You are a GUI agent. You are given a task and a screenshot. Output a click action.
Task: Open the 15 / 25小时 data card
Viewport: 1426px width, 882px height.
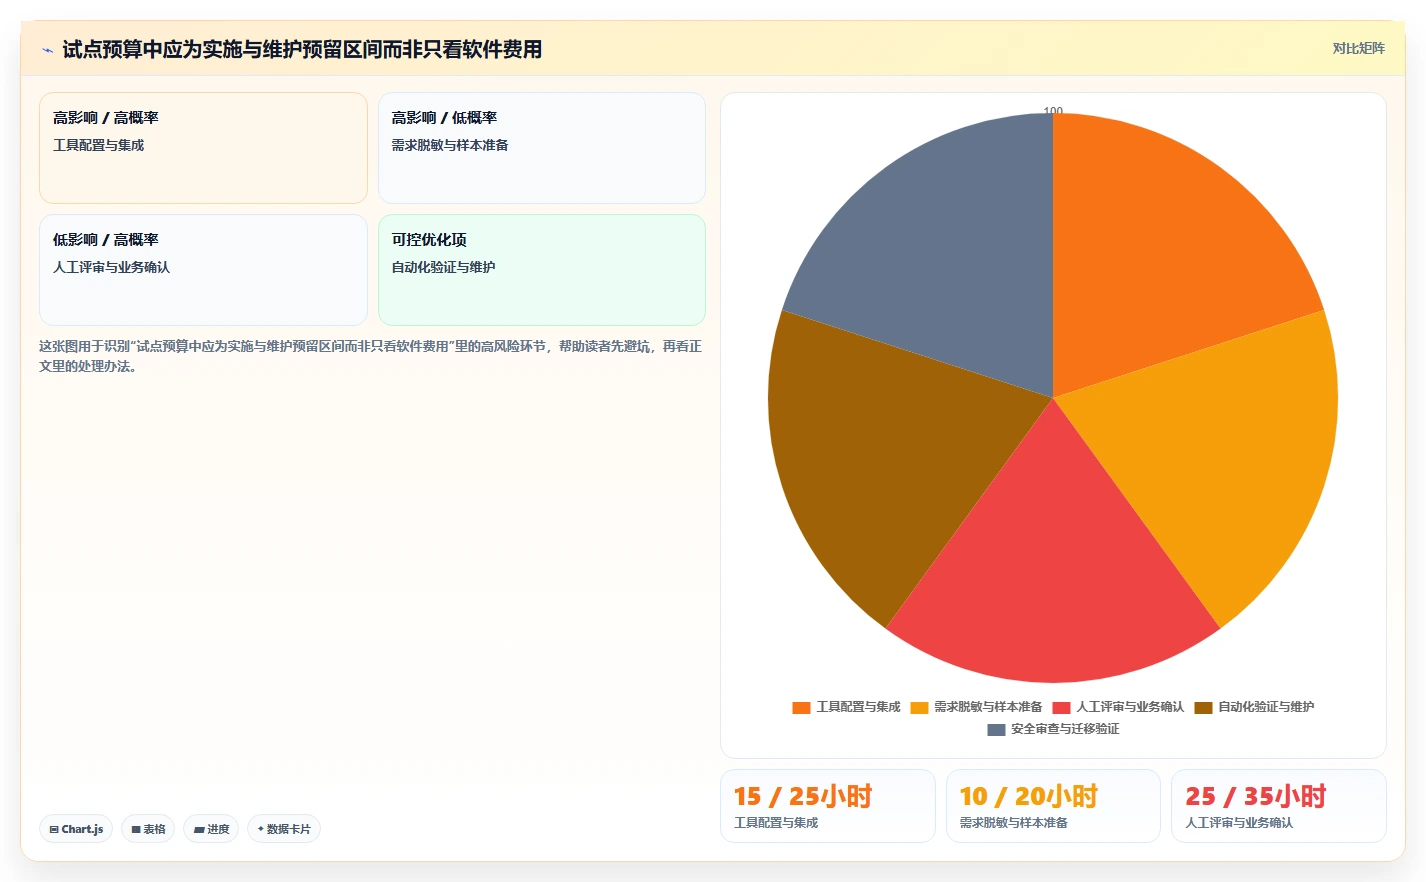pos(828,806)
